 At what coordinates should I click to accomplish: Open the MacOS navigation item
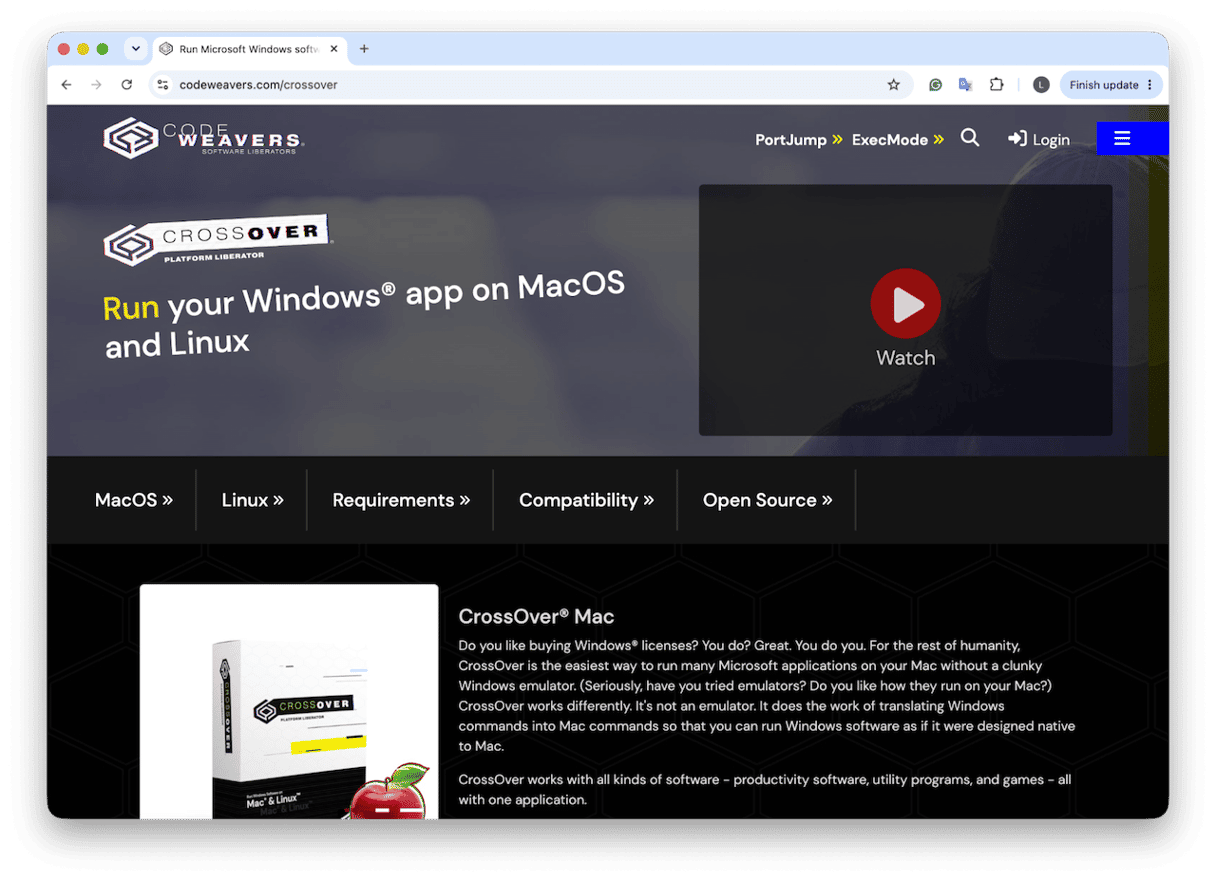pyautogui.click(x=134, y=500)
